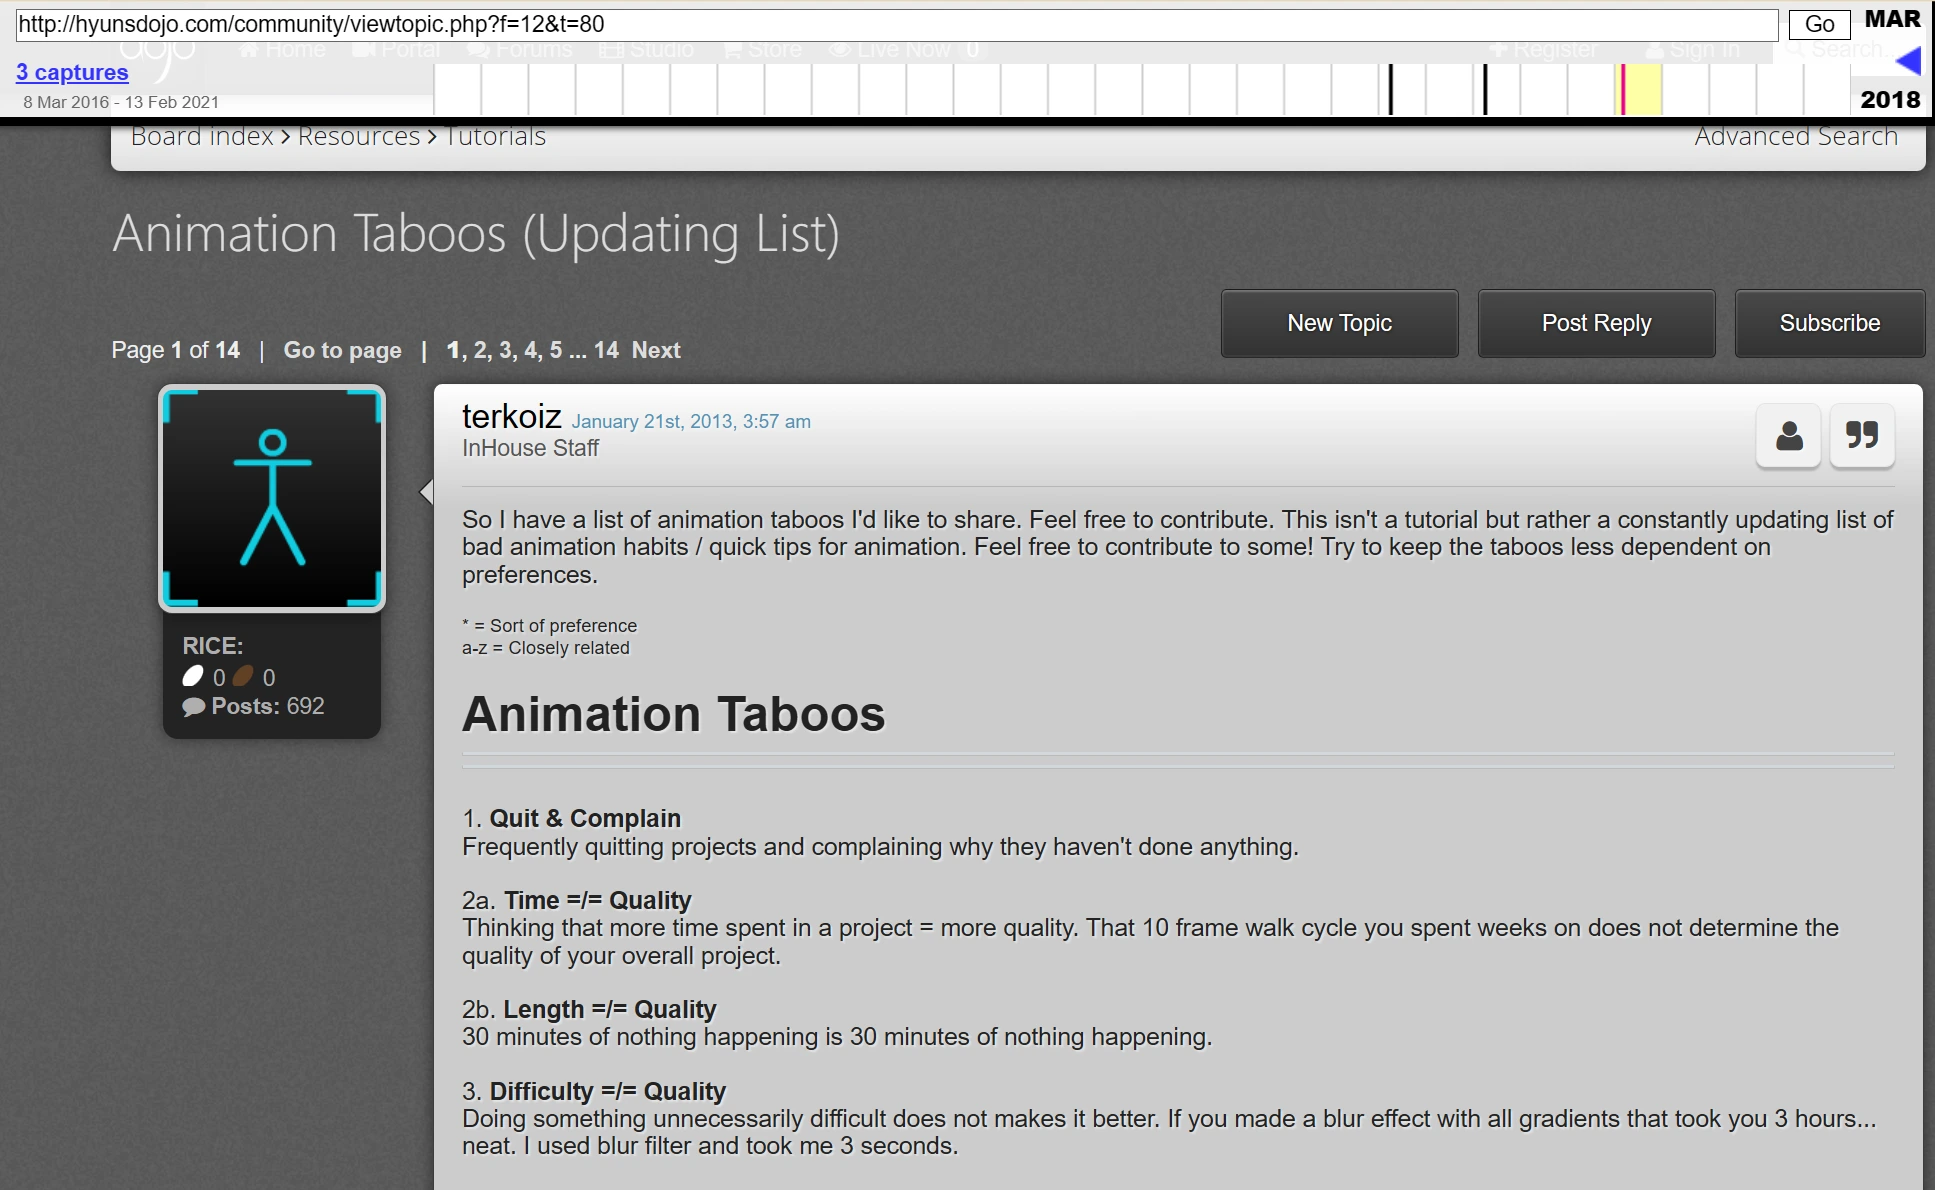Click the user profile icon on terkoiz's post

click(1788, 436)
